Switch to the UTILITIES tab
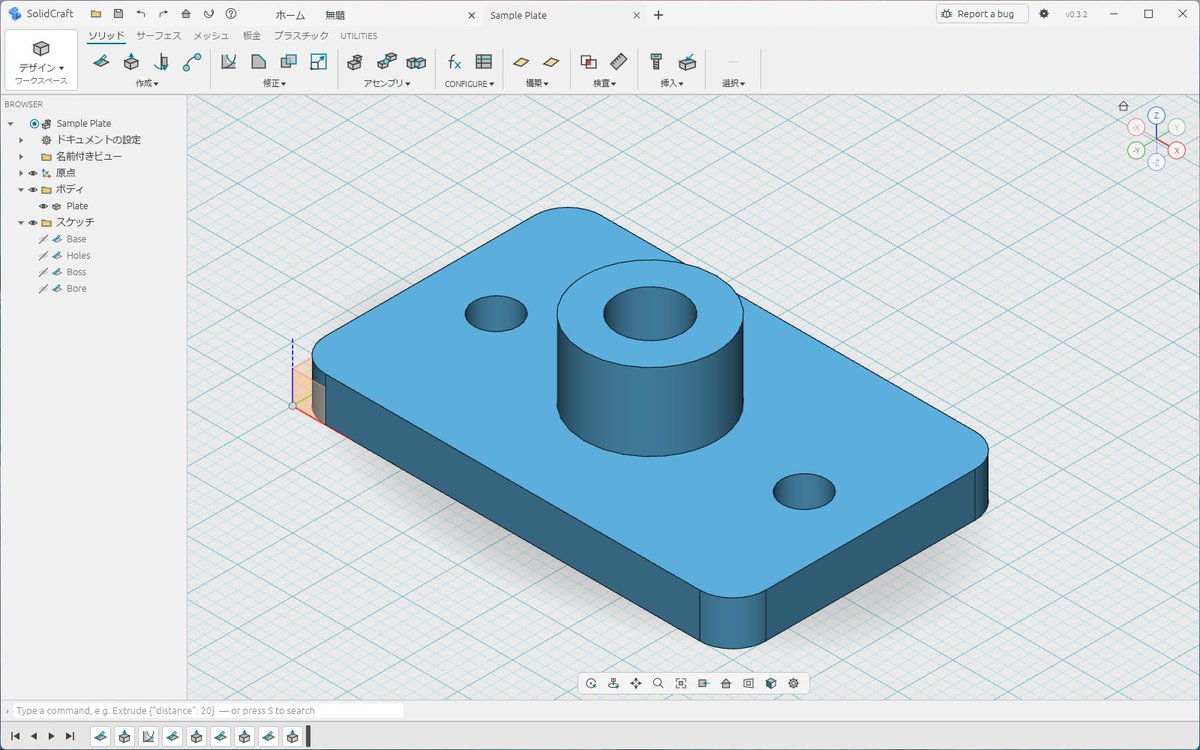 coord(359,36)
